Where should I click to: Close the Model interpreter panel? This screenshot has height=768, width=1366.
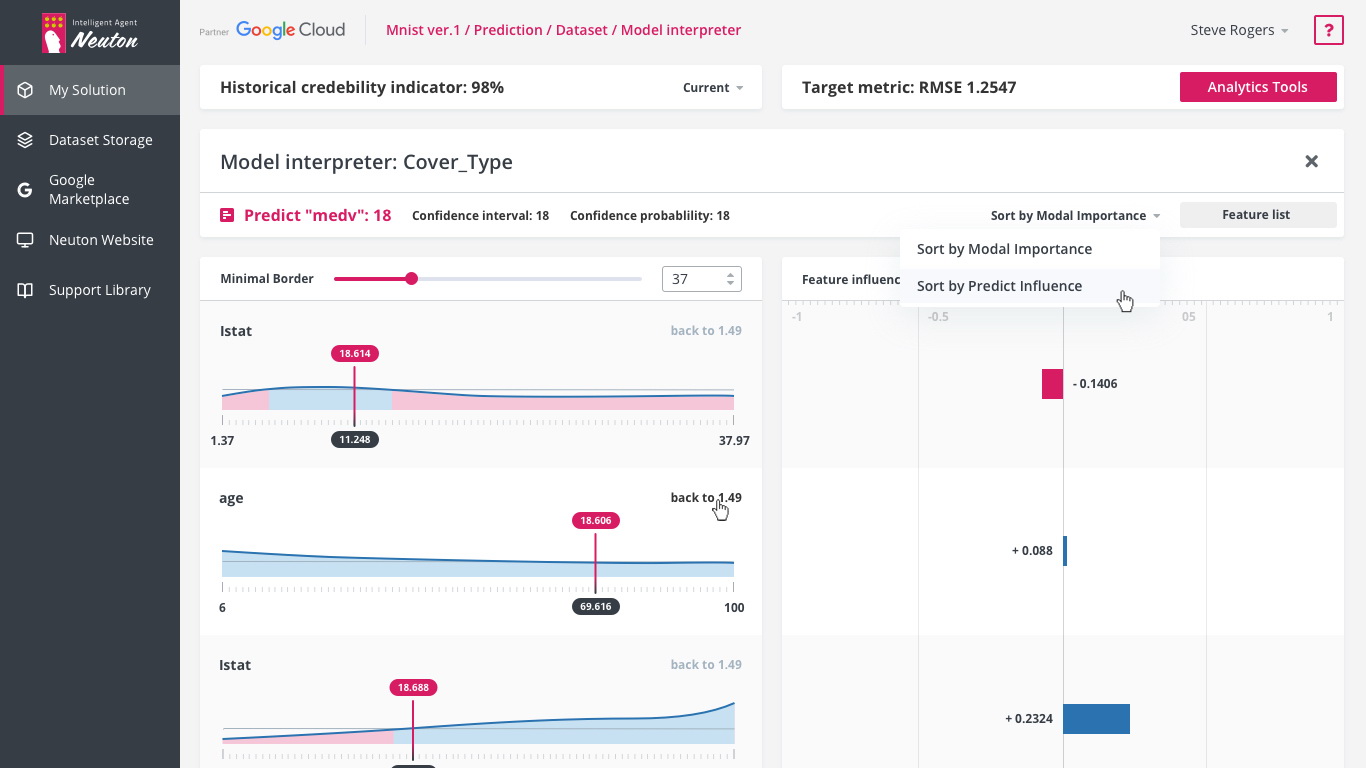[x=1311, y=161]
